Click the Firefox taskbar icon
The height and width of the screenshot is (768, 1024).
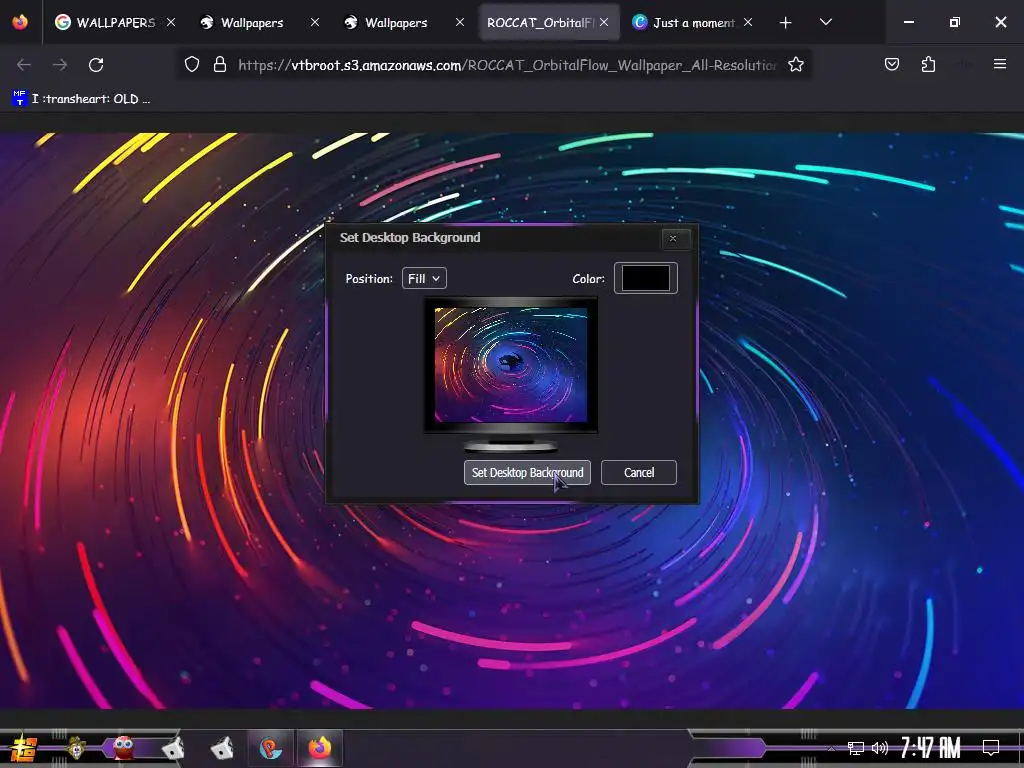tap(320, 748)
